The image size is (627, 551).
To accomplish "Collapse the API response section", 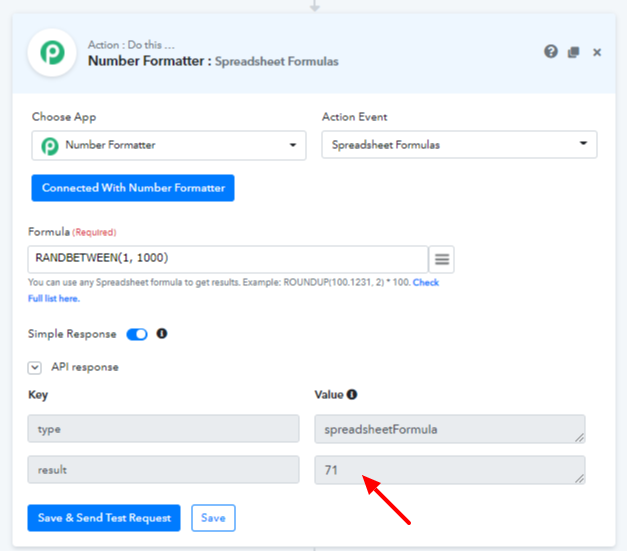I will point(35,367).
